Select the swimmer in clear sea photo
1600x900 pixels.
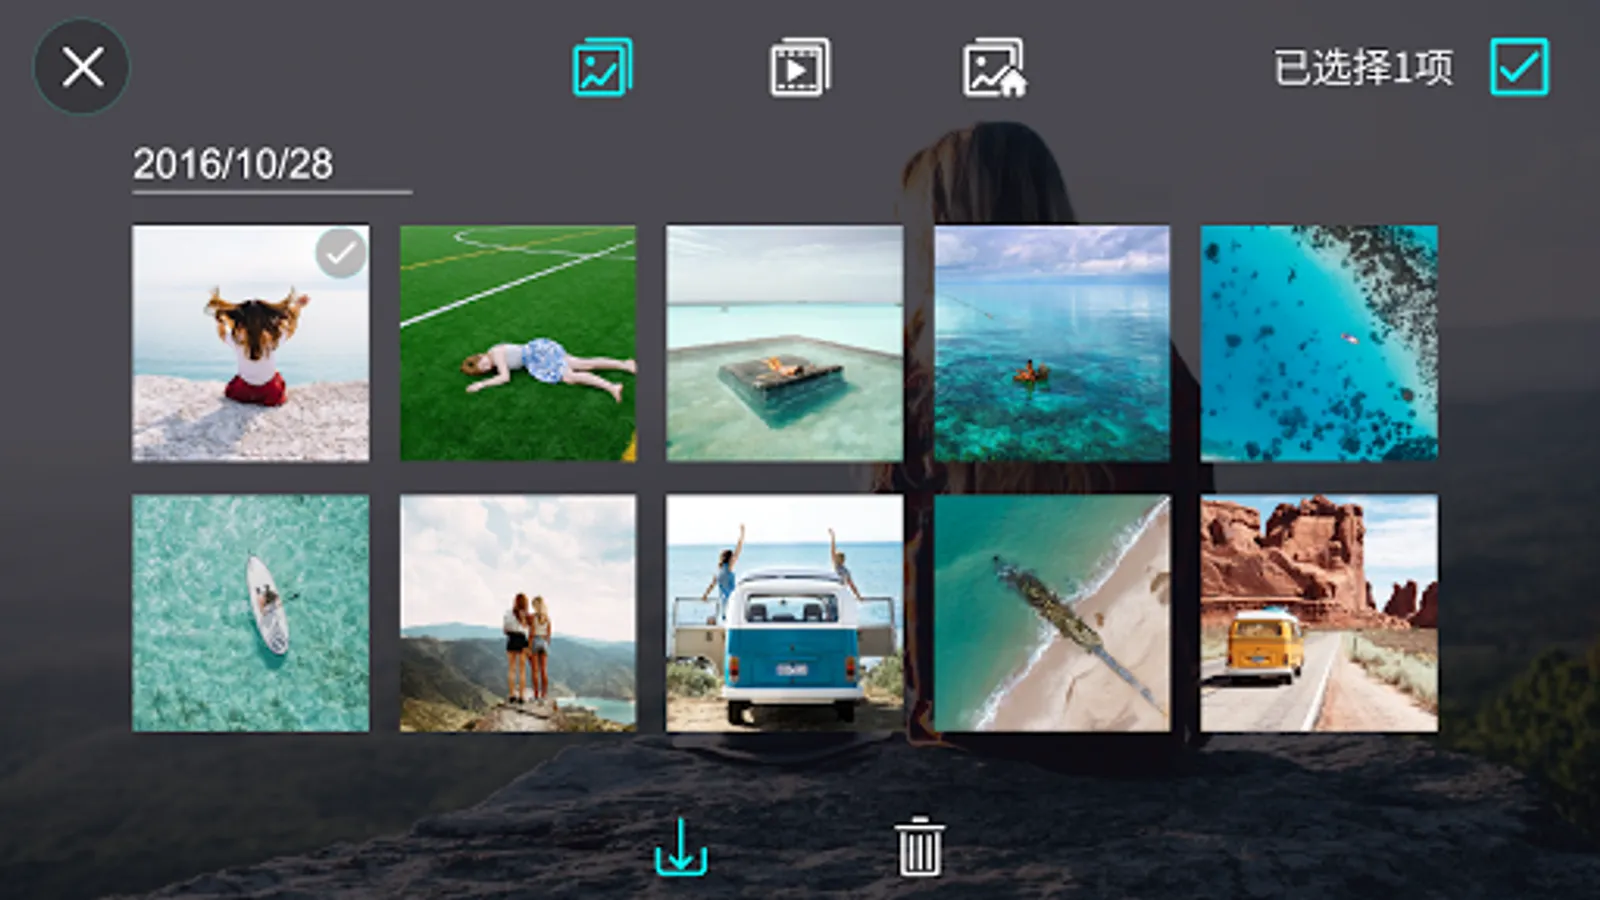pyautogui.click(x=1052, y=343)
